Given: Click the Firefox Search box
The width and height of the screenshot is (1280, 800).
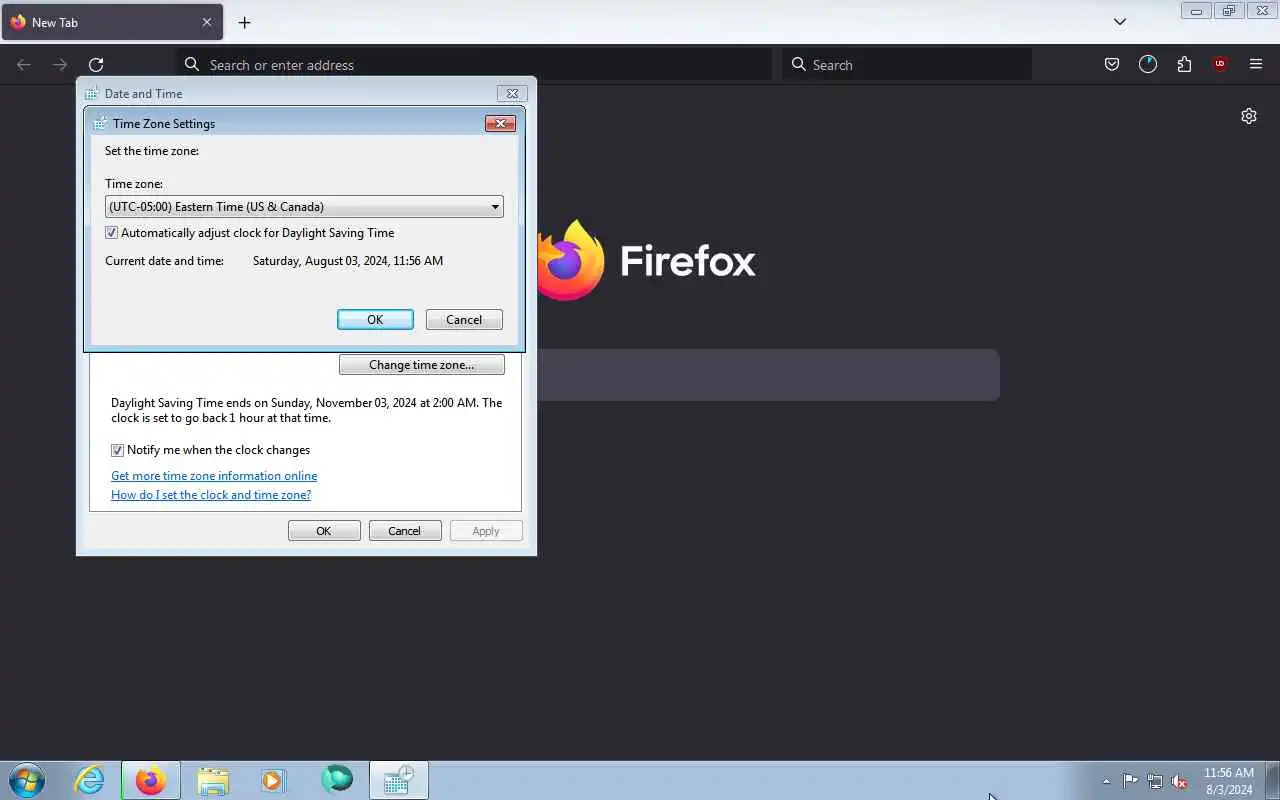Looking at the screenshot, I should [907, 64].
